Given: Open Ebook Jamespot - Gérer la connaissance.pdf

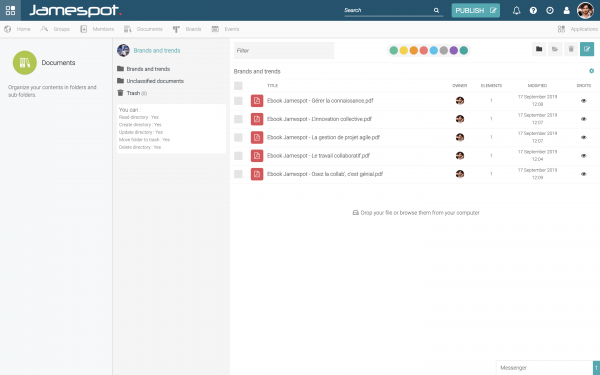Looking at the screenshot, I should (320, 101).
